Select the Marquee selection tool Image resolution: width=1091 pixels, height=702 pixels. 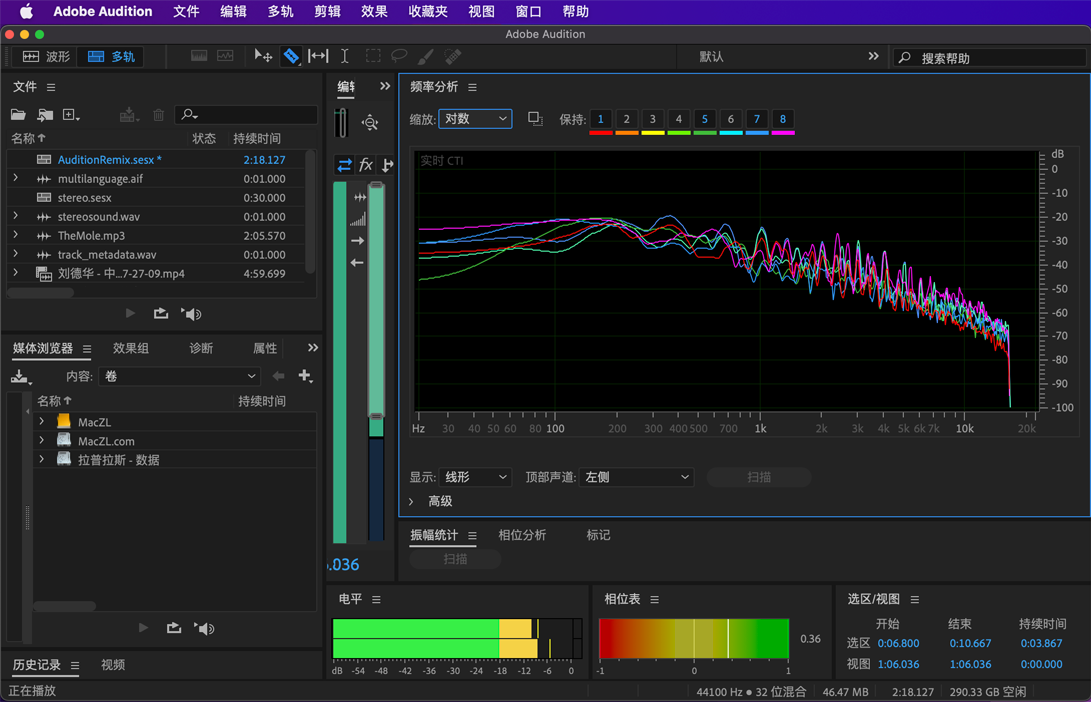click(x=372, y=56)
